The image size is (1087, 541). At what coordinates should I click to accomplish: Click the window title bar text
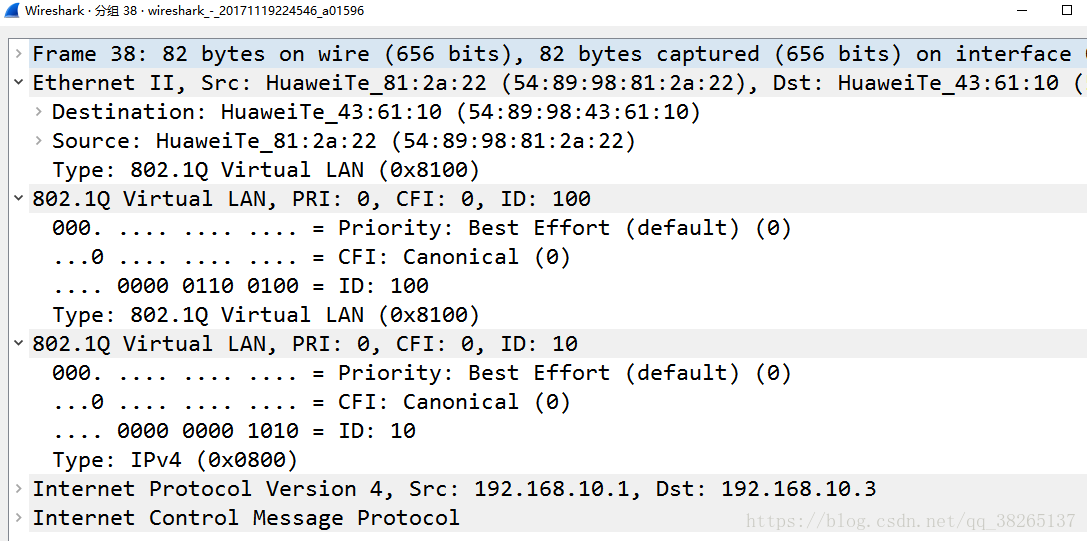[x=194, y=10]
